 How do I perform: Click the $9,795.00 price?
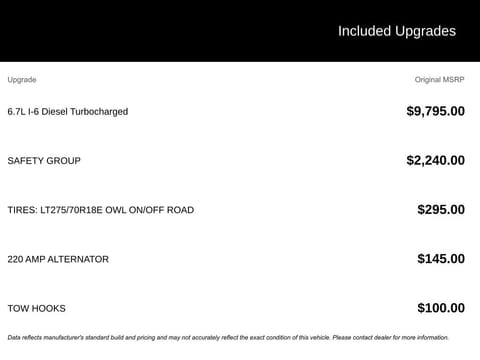[x=435, y=111]
